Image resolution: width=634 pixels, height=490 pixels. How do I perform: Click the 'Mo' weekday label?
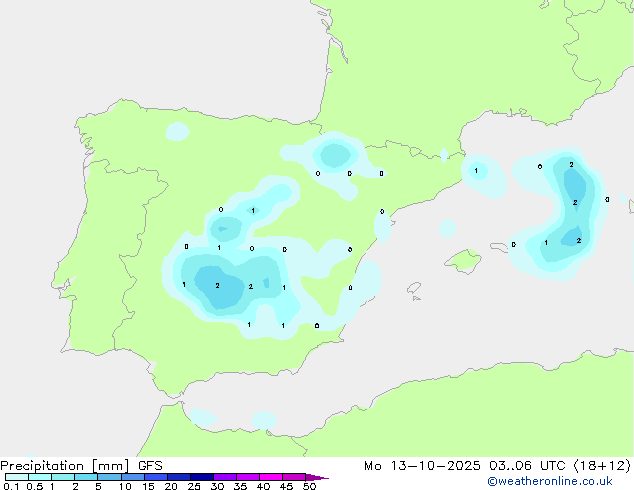pyautogui.click(x=373, y=466)
